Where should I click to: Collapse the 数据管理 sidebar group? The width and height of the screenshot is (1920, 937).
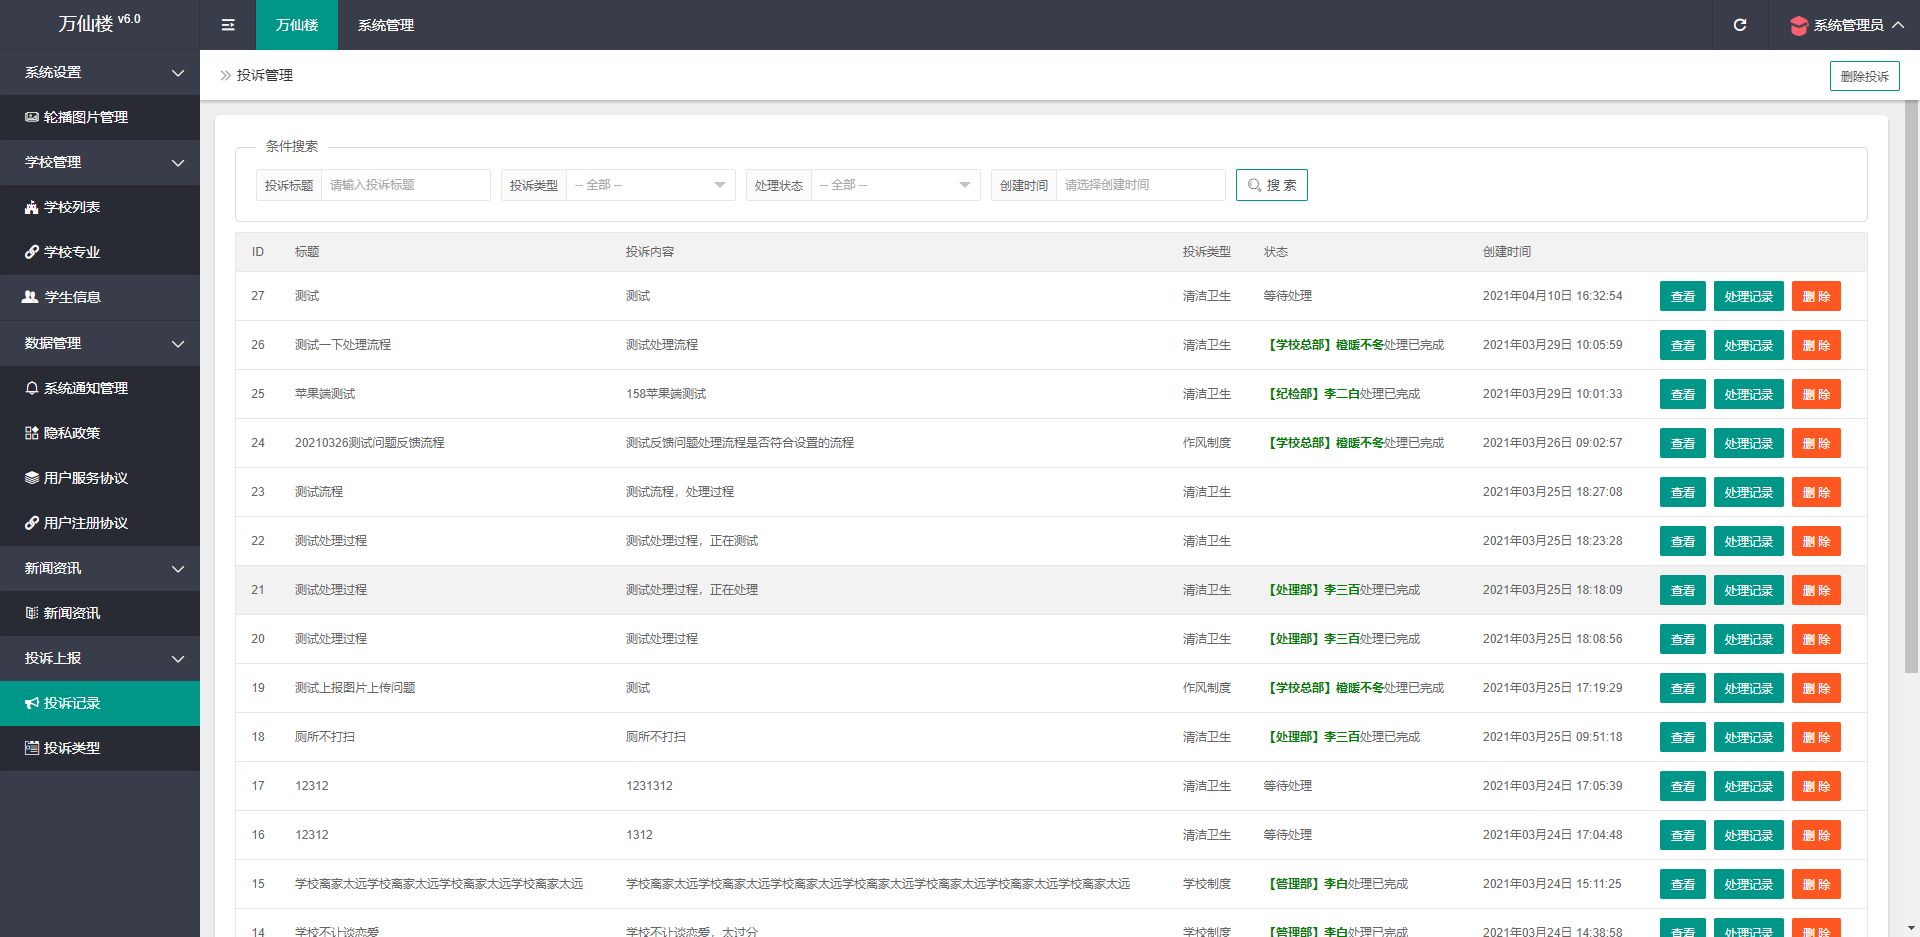pos(100,344)
